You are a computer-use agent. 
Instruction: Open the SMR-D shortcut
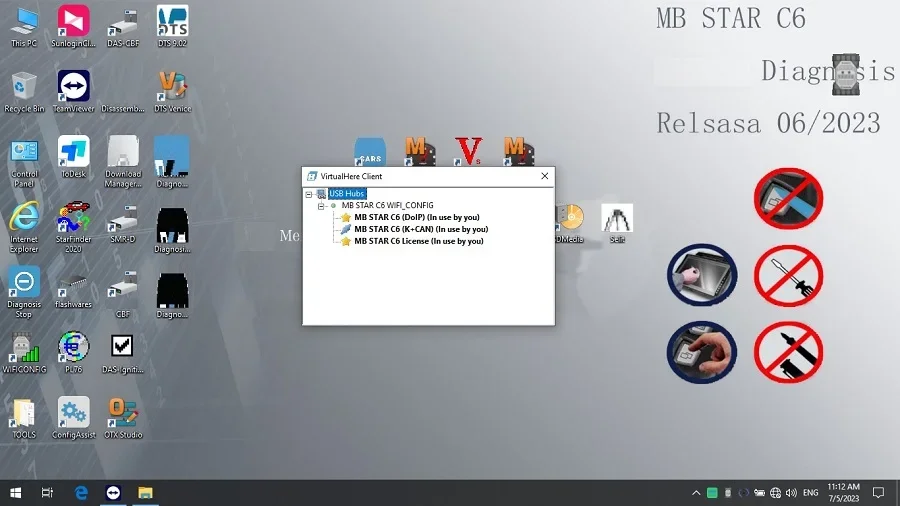(x=123, y=224)
